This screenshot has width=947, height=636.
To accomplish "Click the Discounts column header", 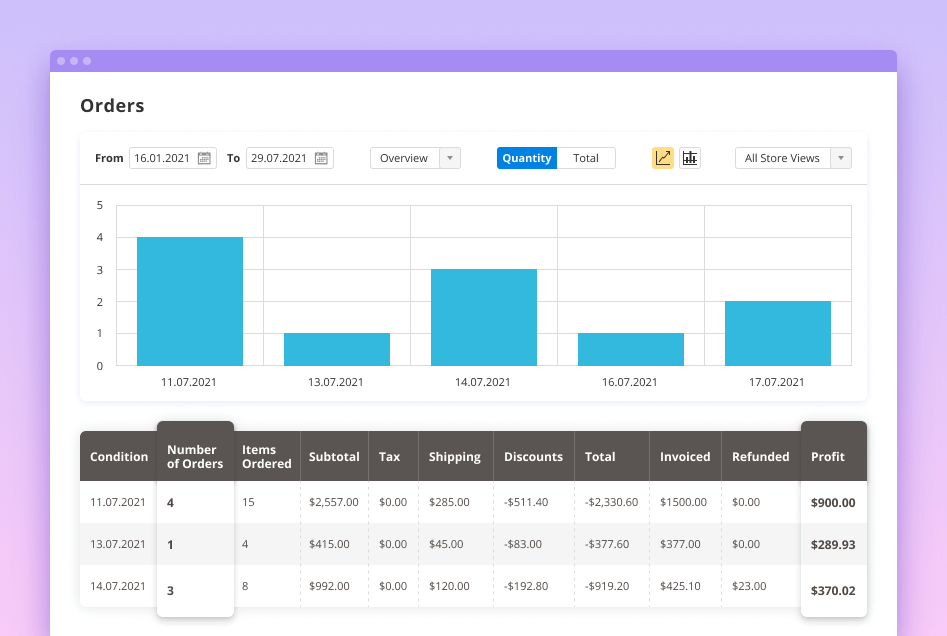I will (533, 457).
